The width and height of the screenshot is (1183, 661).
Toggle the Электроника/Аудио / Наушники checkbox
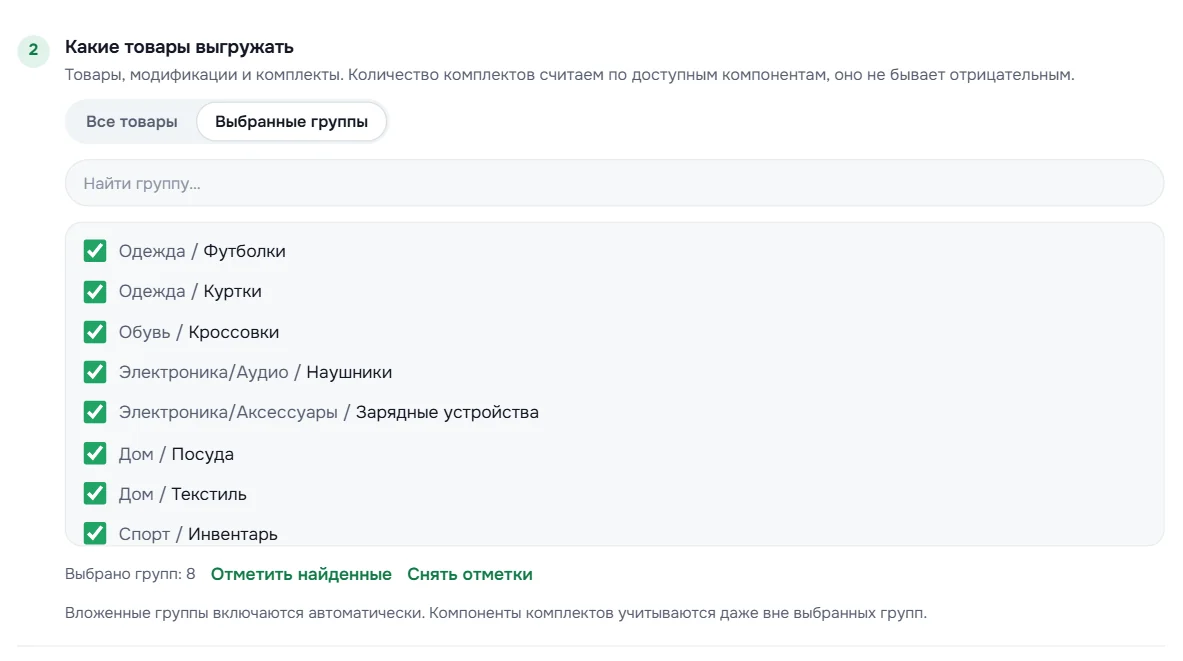(x=95, y=372)
